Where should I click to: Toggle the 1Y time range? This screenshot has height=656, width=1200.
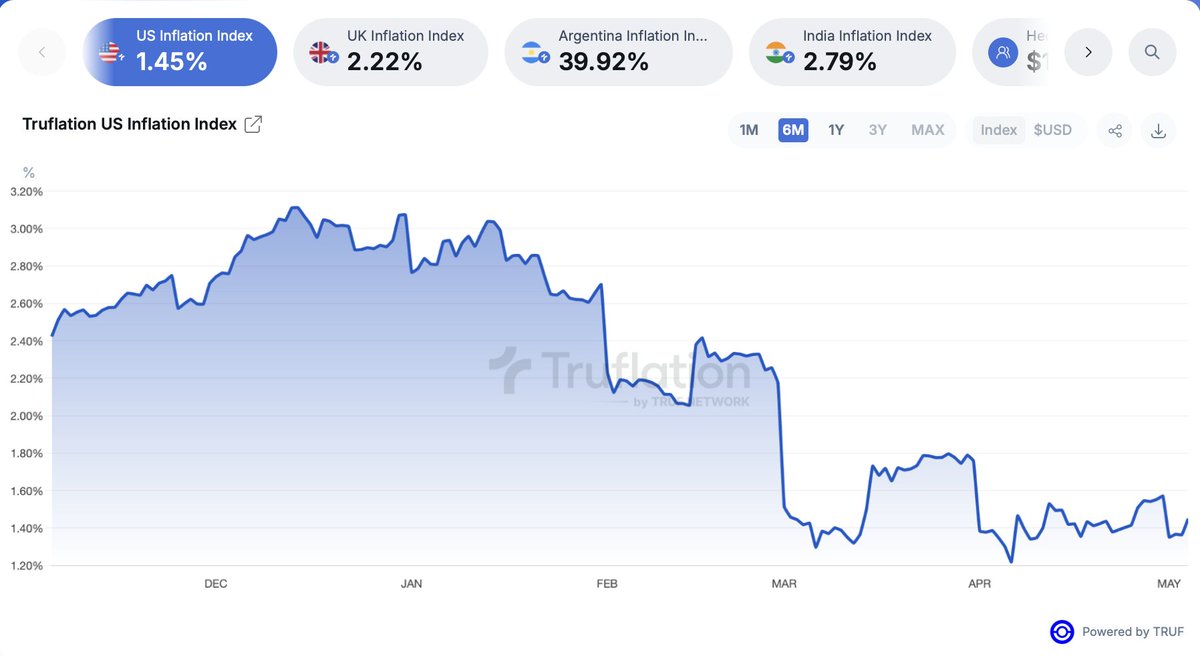point(836,129)
